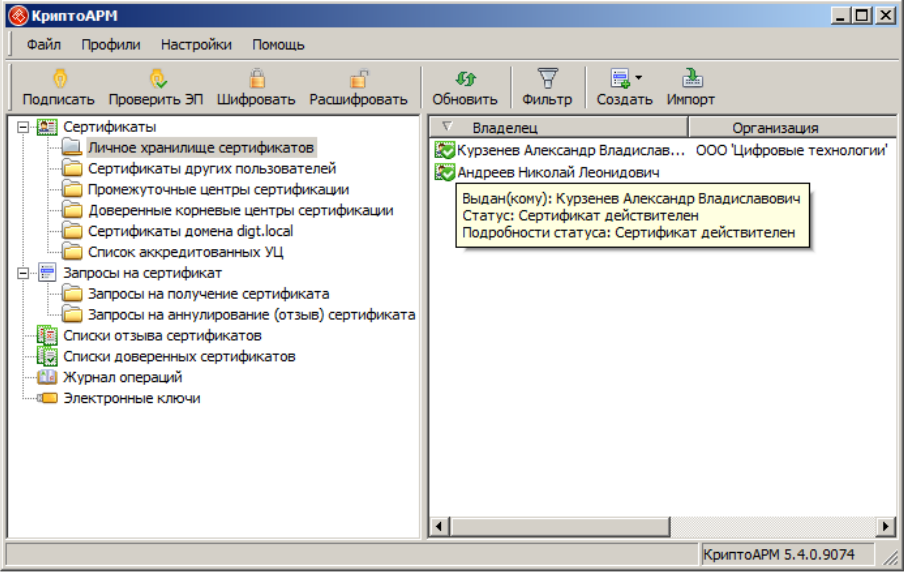This screenshot has height=572, width=904.
Task: Select Доверенные корневые центры сертификации item
Action: pyautogui.click(x=240, y=210)
